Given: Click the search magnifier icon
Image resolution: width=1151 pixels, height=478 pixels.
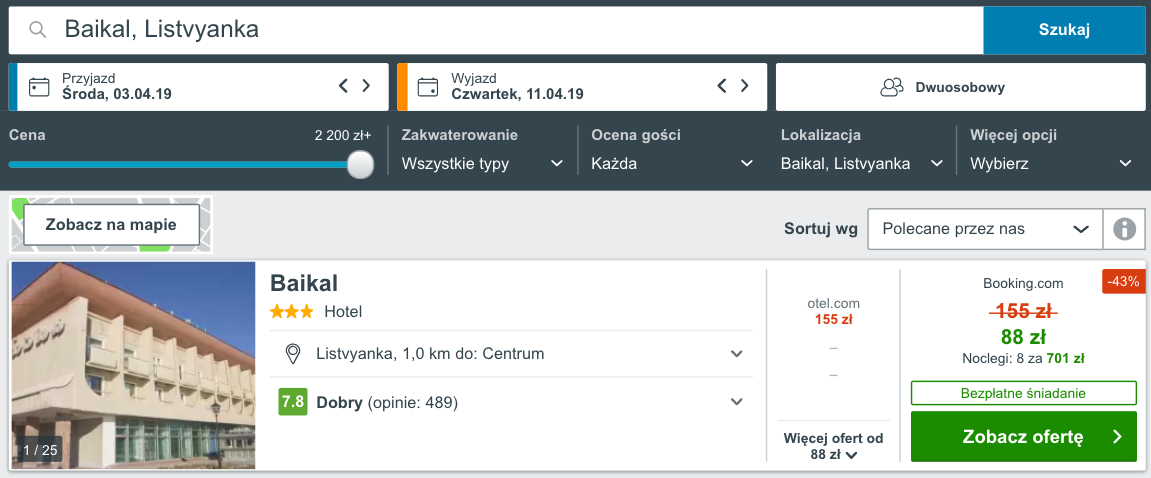Looking at the screenshot, I should 38,30.
